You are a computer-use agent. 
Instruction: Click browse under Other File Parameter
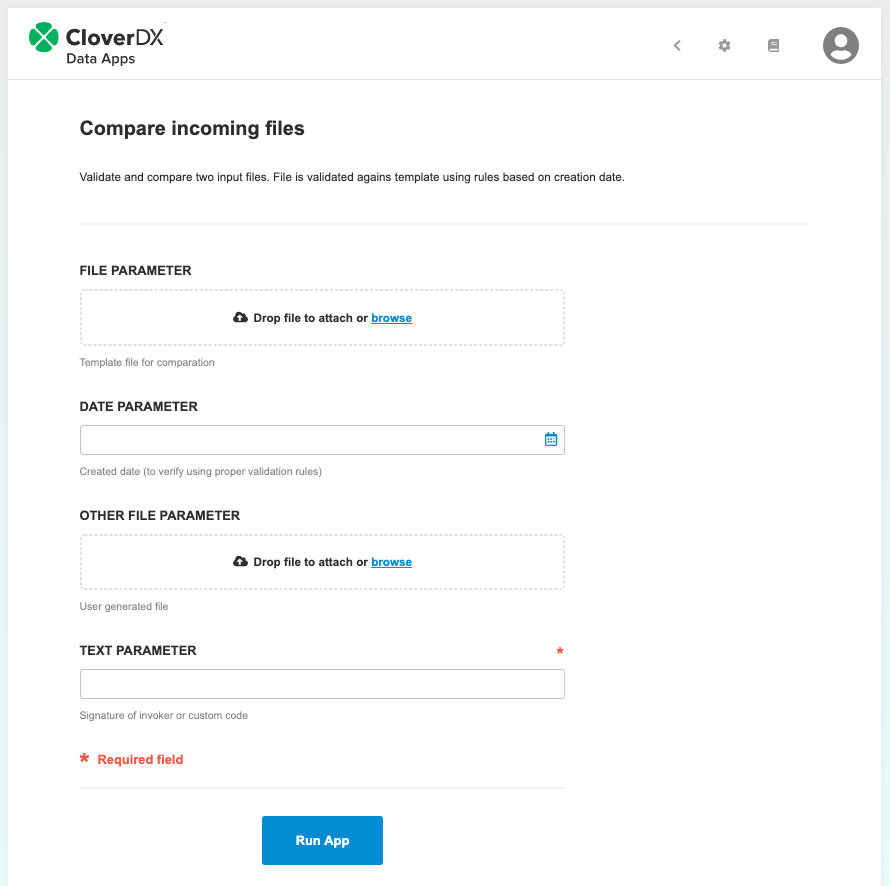click(x=391, y=561)
